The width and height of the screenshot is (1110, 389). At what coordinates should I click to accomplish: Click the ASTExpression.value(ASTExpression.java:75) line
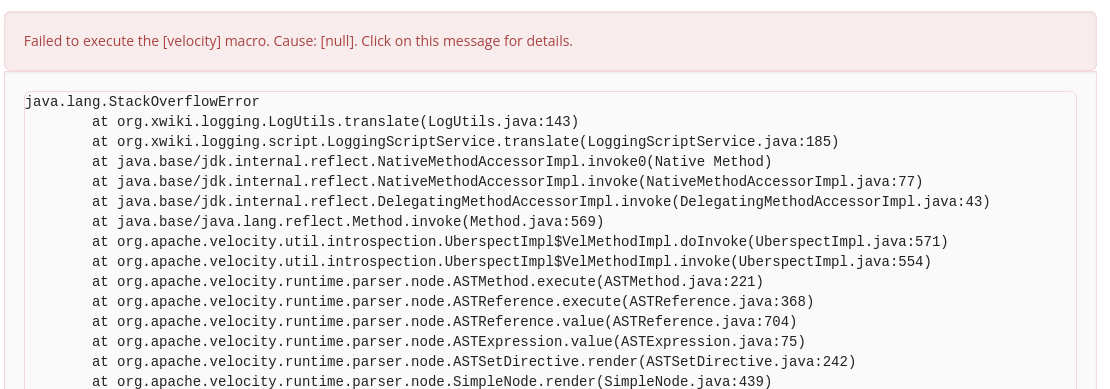[449, 342]
